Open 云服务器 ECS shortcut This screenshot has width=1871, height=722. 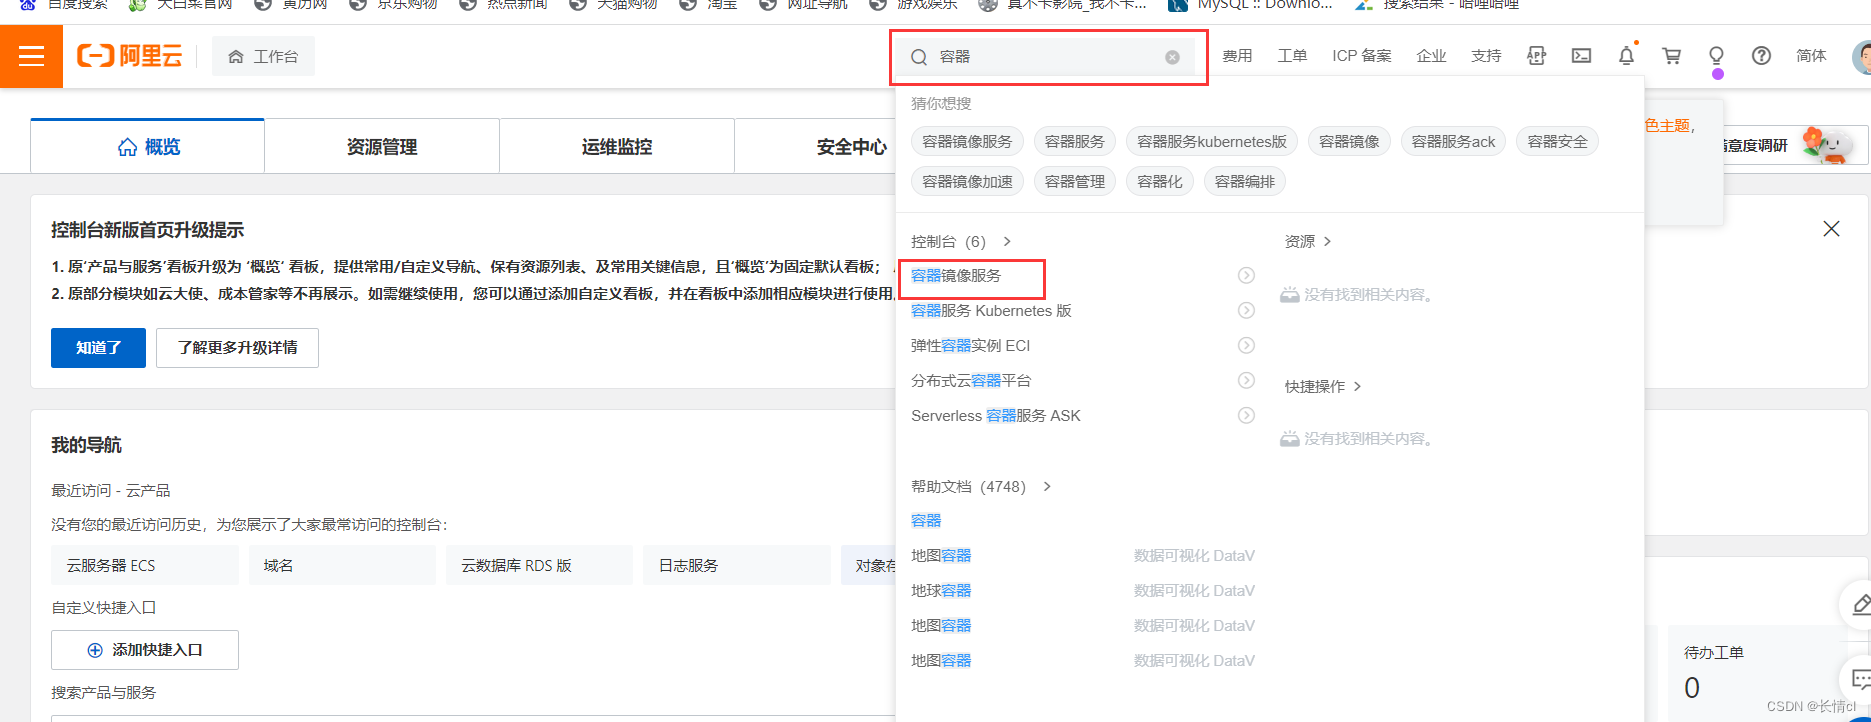(x=145, y=565)
